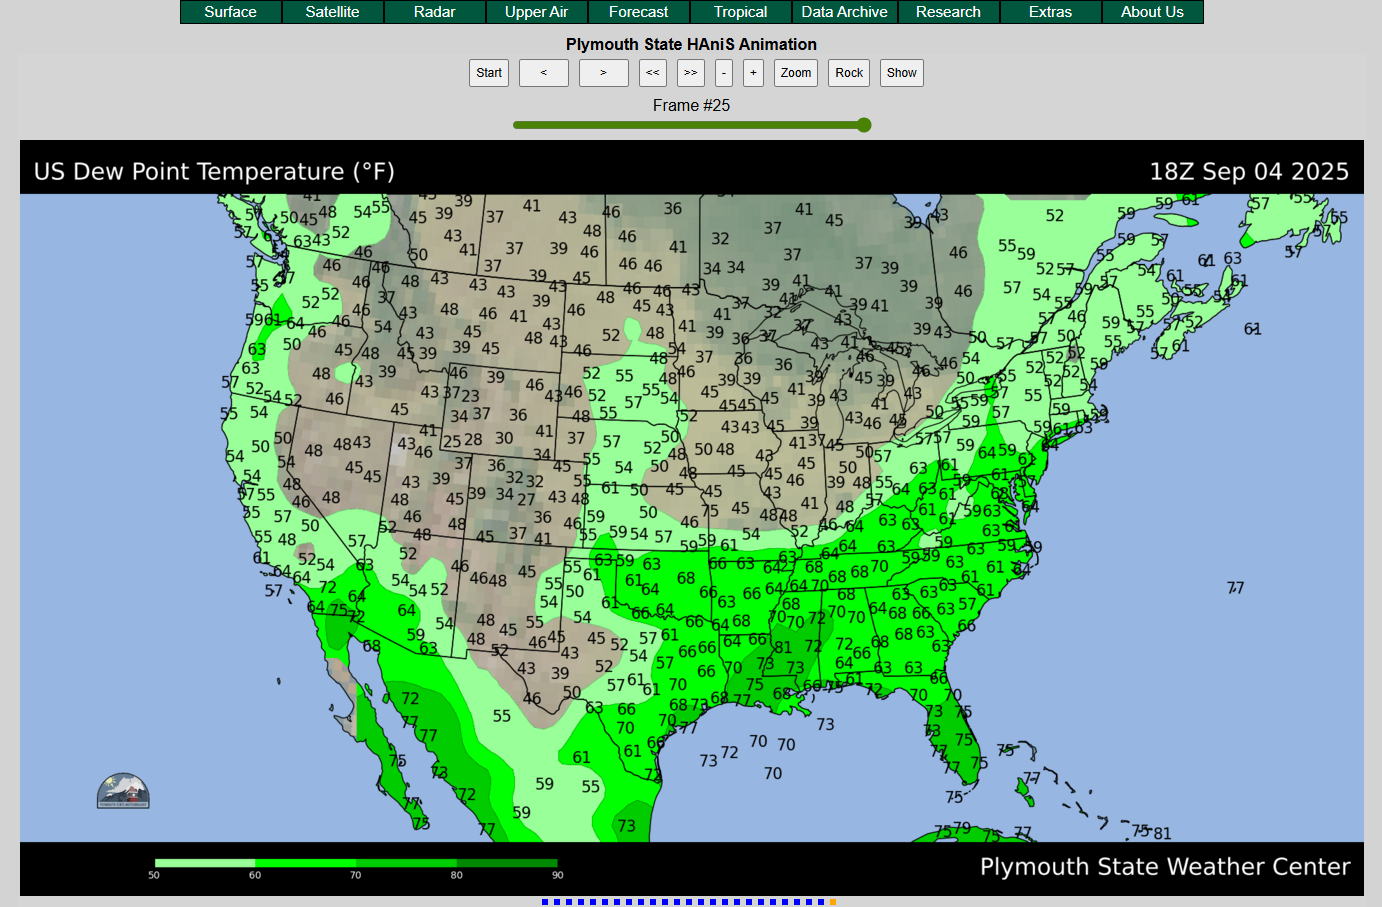
Task: Enable Rock mode for the animation
Action: click(x=848, y=72)
